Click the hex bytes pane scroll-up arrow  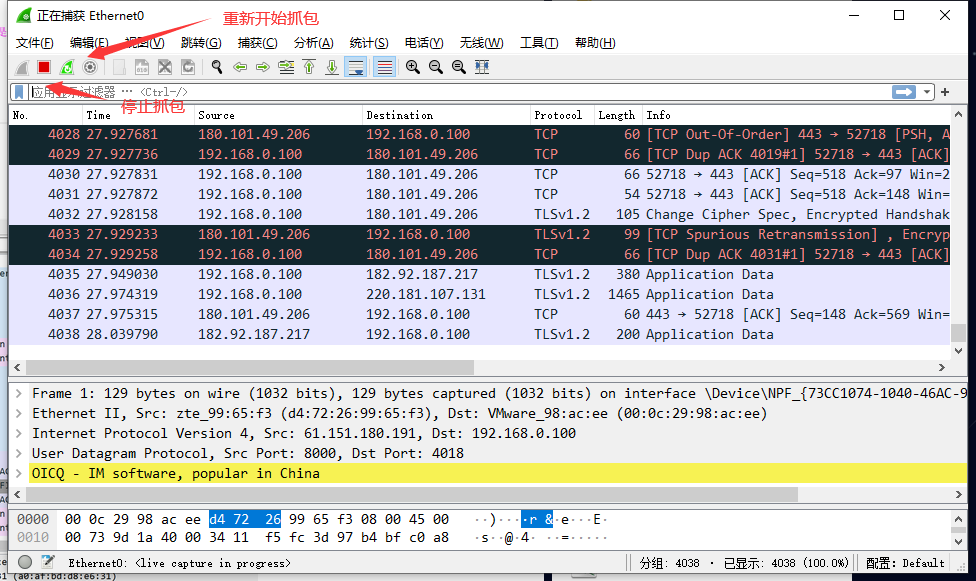pyautogui.click(x=959, y=518)
